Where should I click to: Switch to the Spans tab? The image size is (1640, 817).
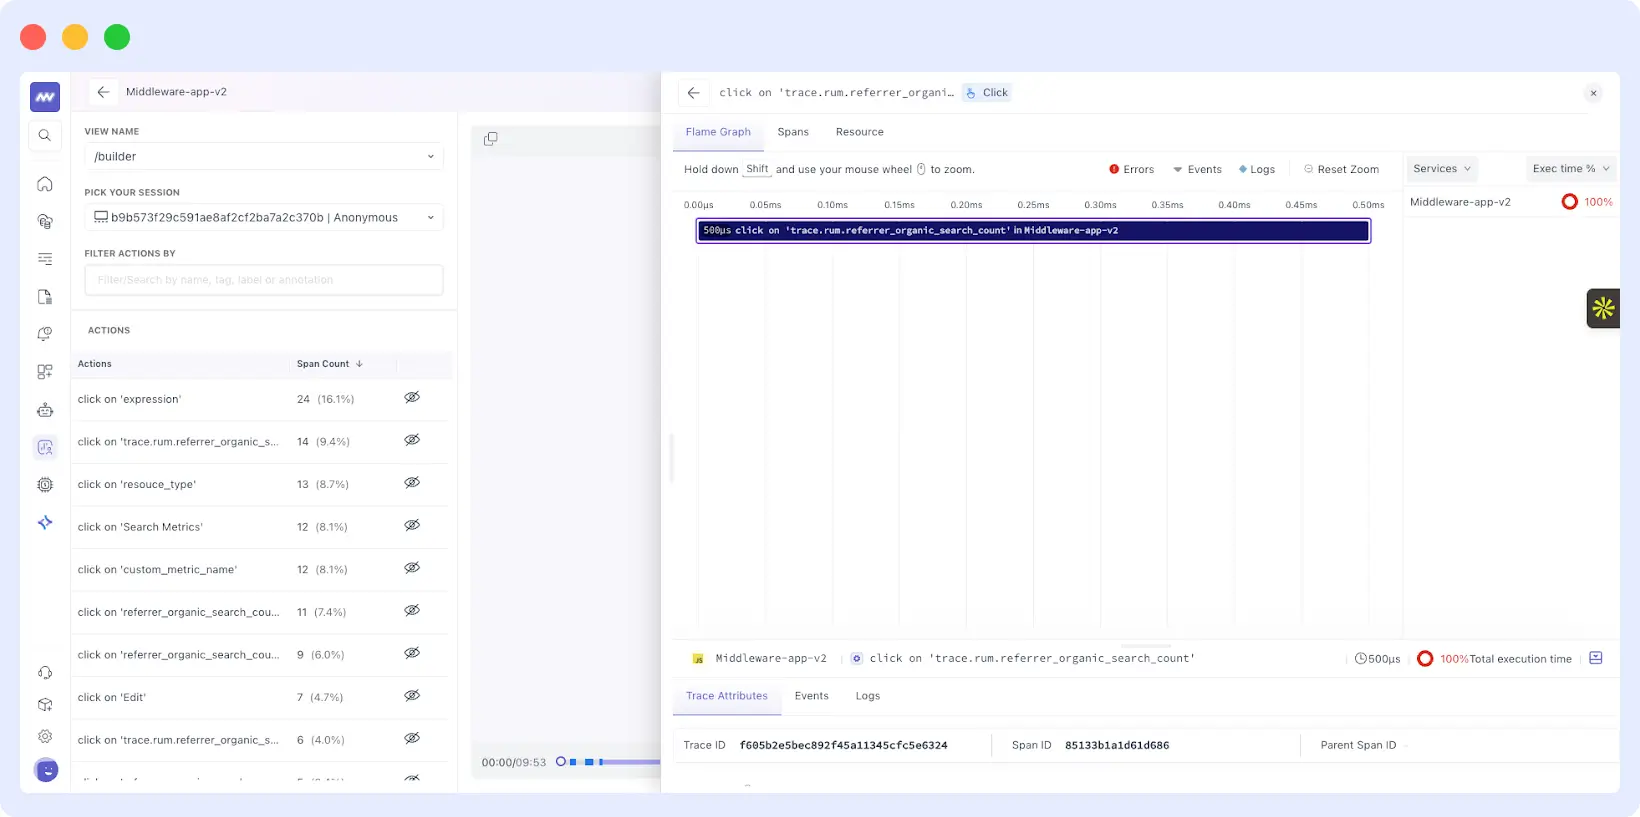(793, 132)
